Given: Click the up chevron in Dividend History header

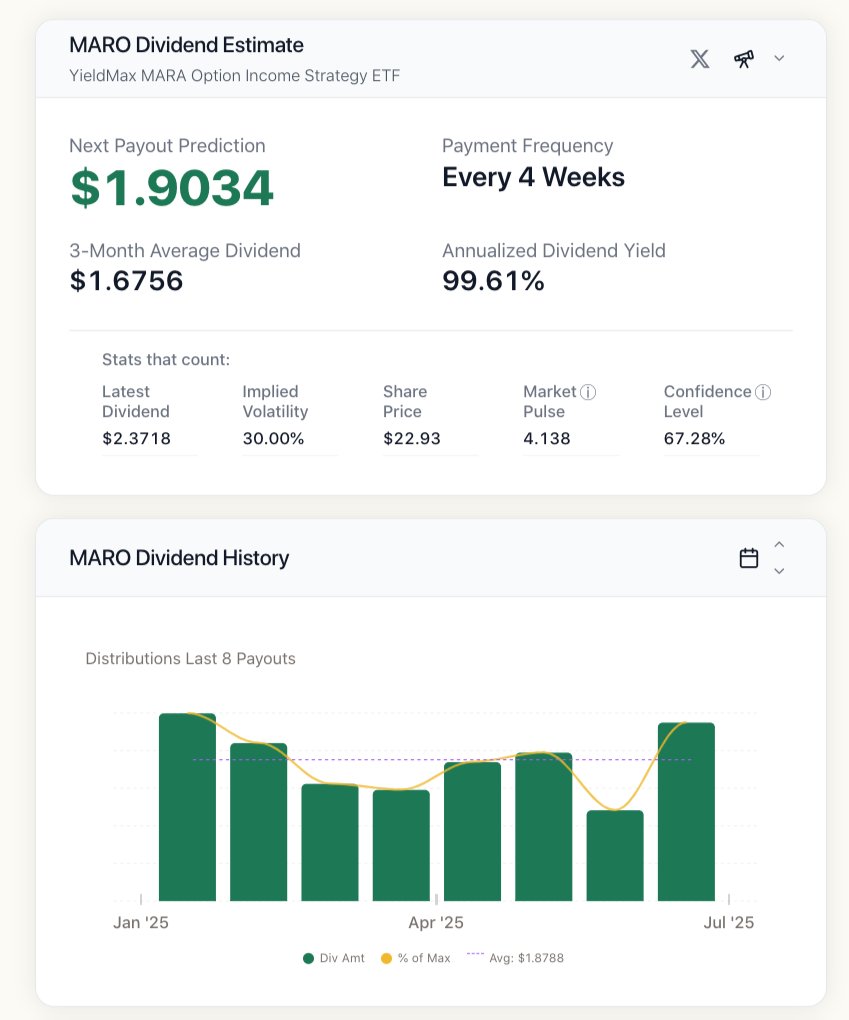Looking at the screenshot, I should 779,544.
